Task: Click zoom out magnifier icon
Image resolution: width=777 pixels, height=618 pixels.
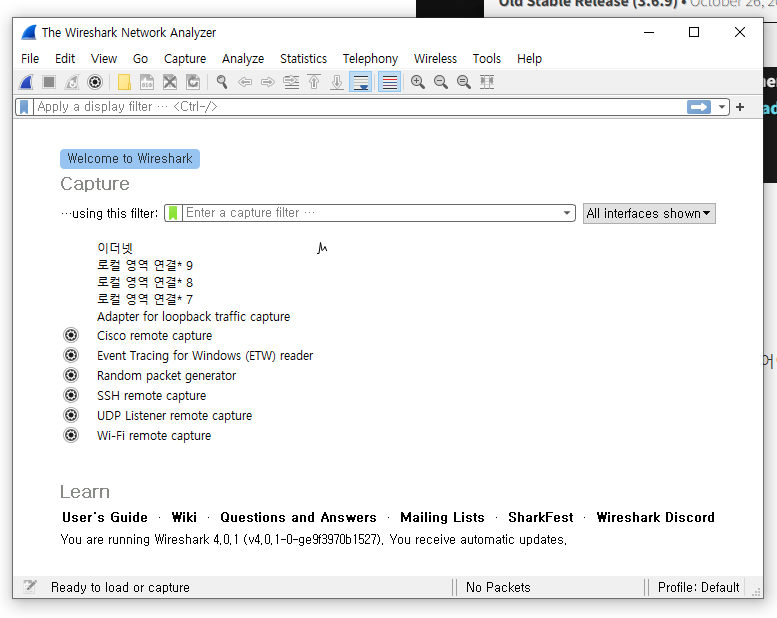Action: (x=441, y=82)
